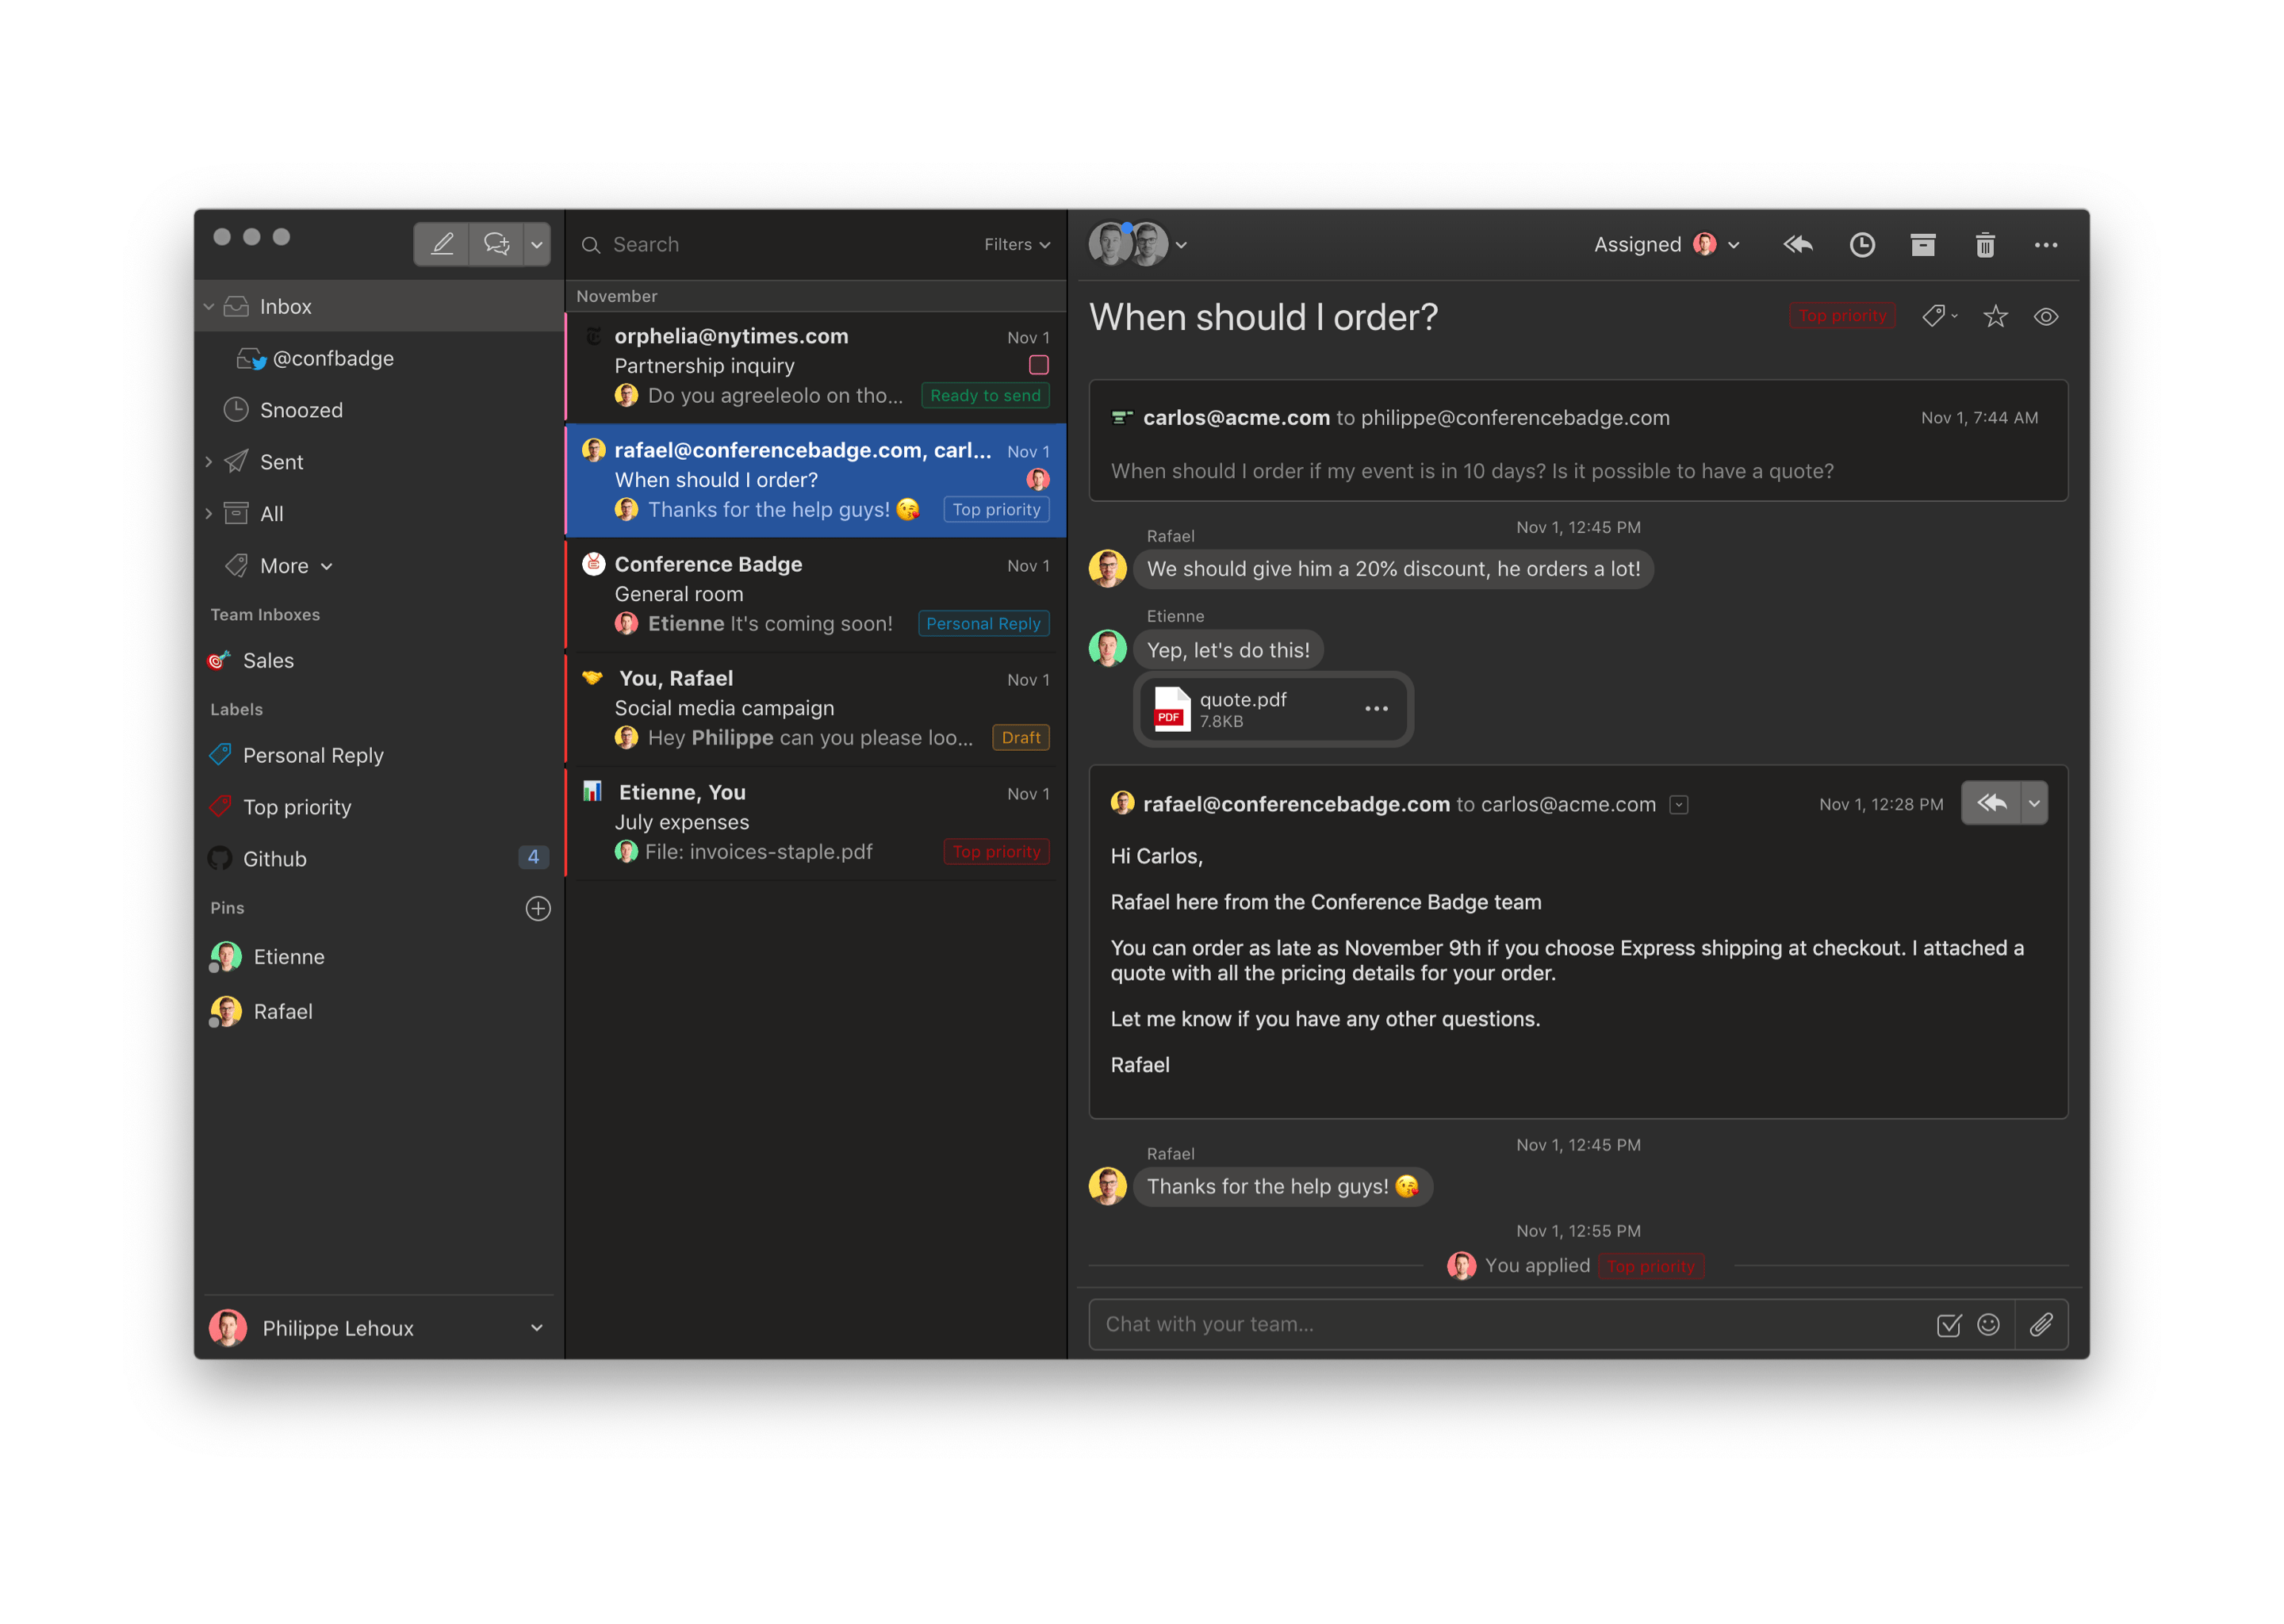Show the Github label conversations
The width and height of the screenshot is (2284, 1624).
274,858
